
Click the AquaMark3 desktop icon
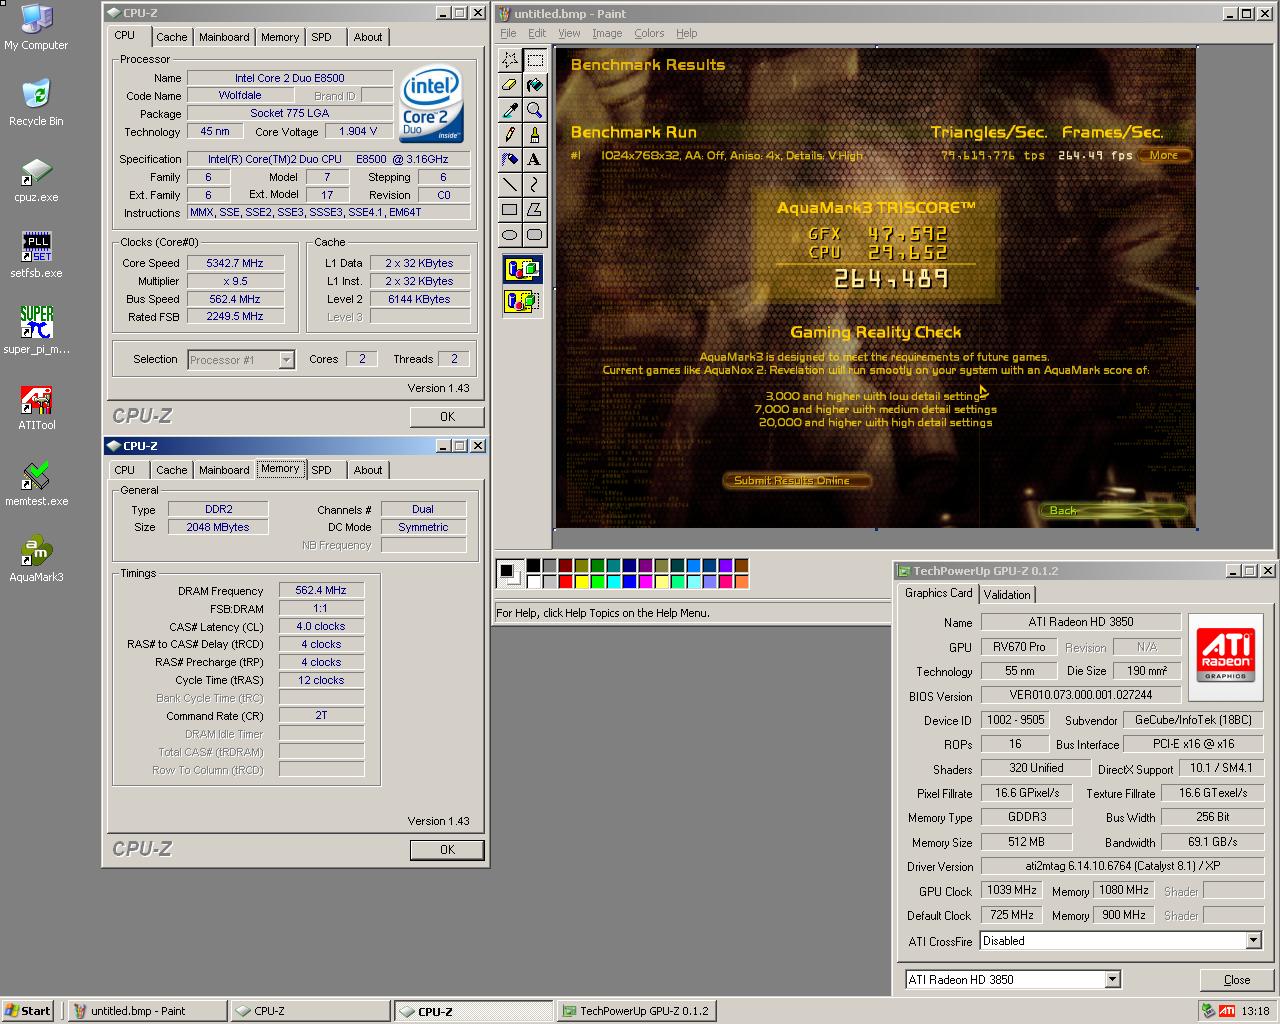click(x=36, y=560)
